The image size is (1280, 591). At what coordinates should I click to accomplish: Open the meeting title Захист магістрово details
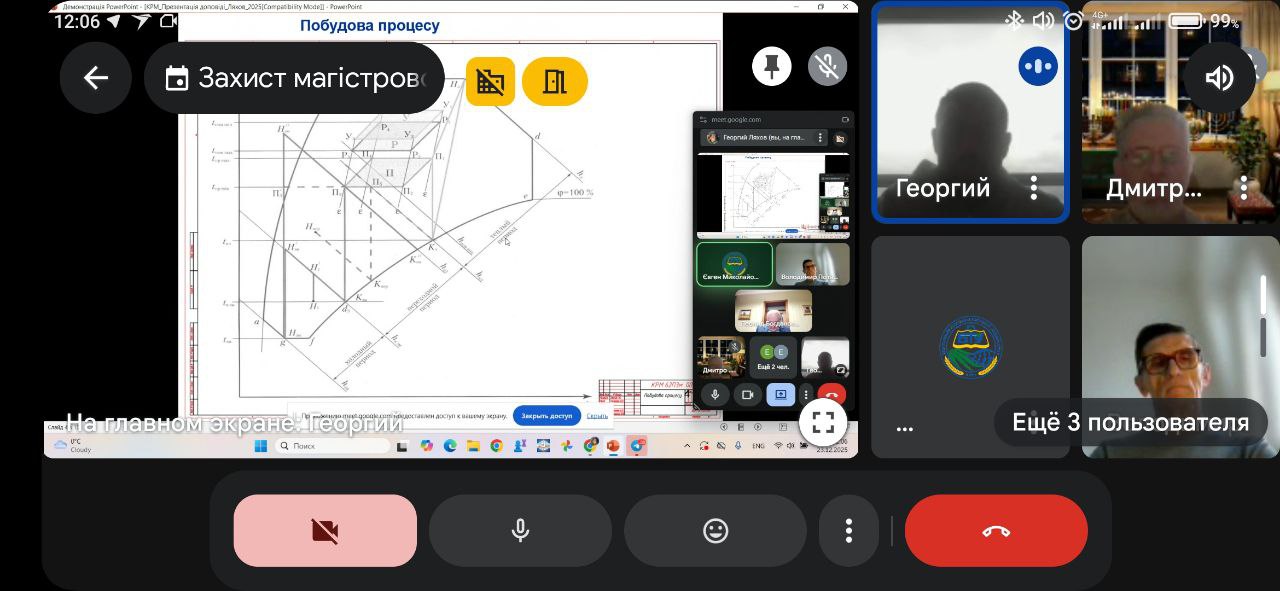click(295, 78)
